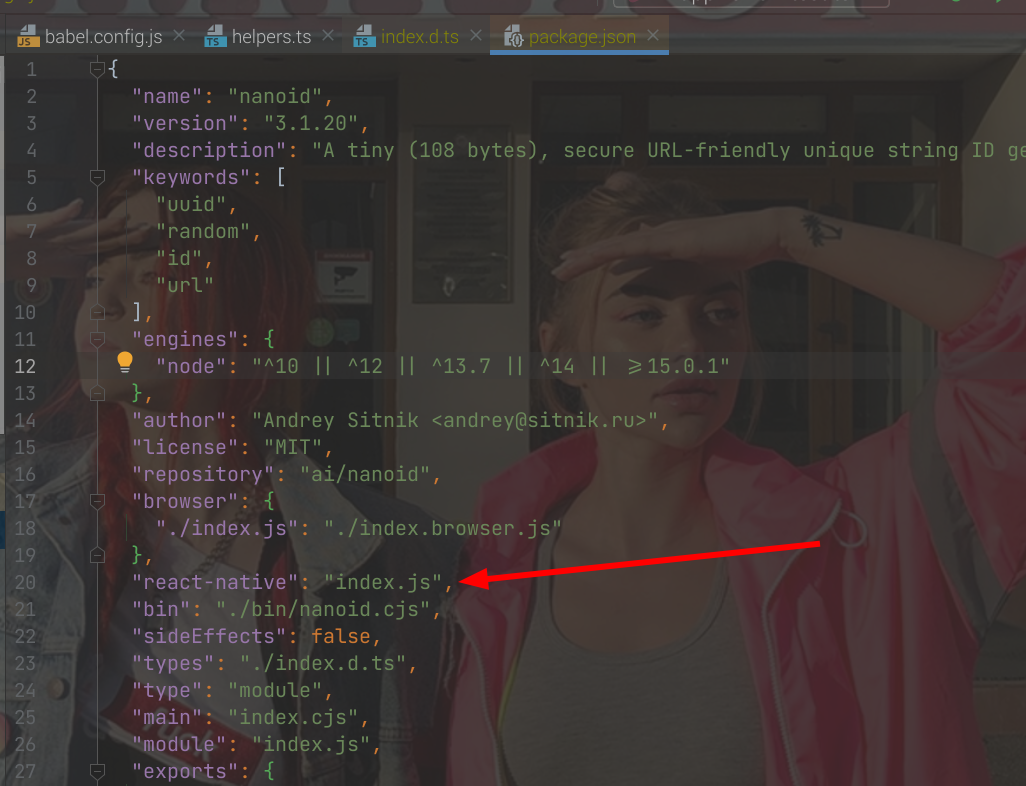Select the package.json tab
Screen dimensions: 1026x786
click(582, 37)
